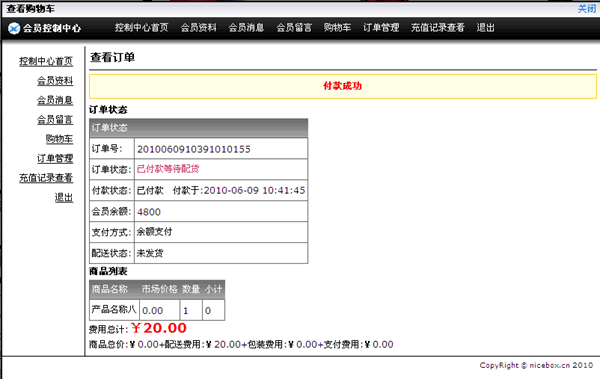Close the 查看购物车 popup via 关闭
The image size is (601, 380).
tap(587, 9)
